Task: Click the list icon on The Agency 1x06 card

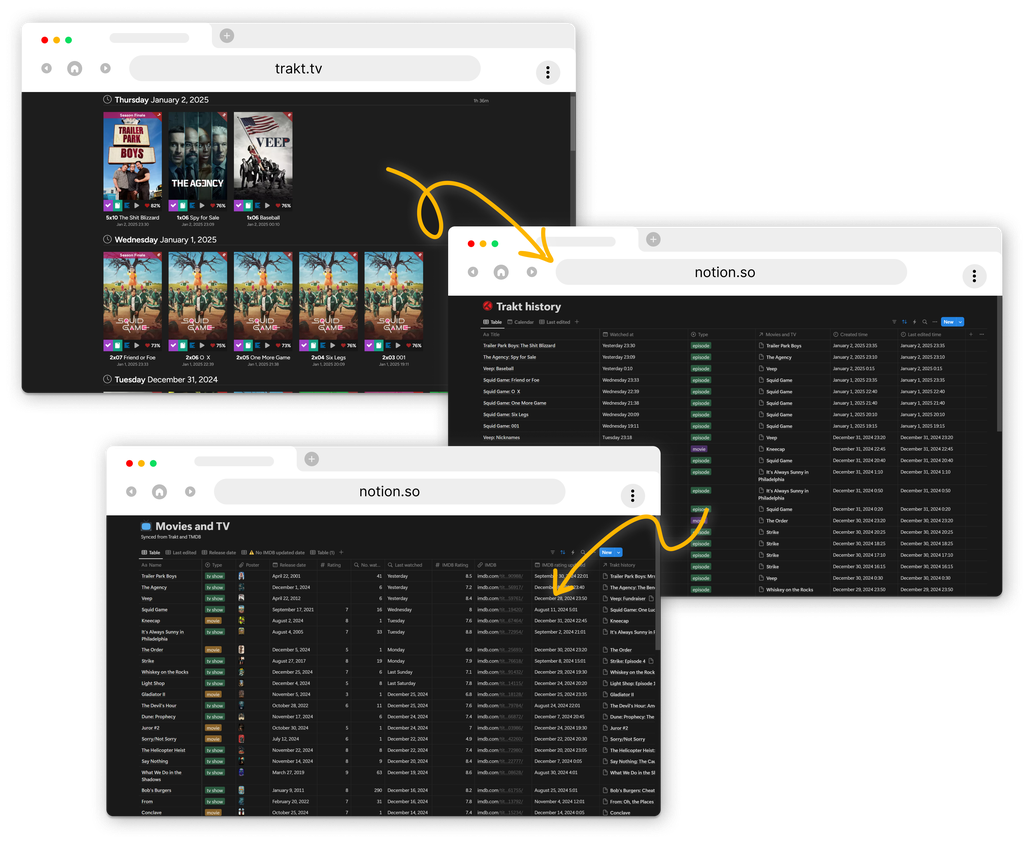Action: point(192,205)
